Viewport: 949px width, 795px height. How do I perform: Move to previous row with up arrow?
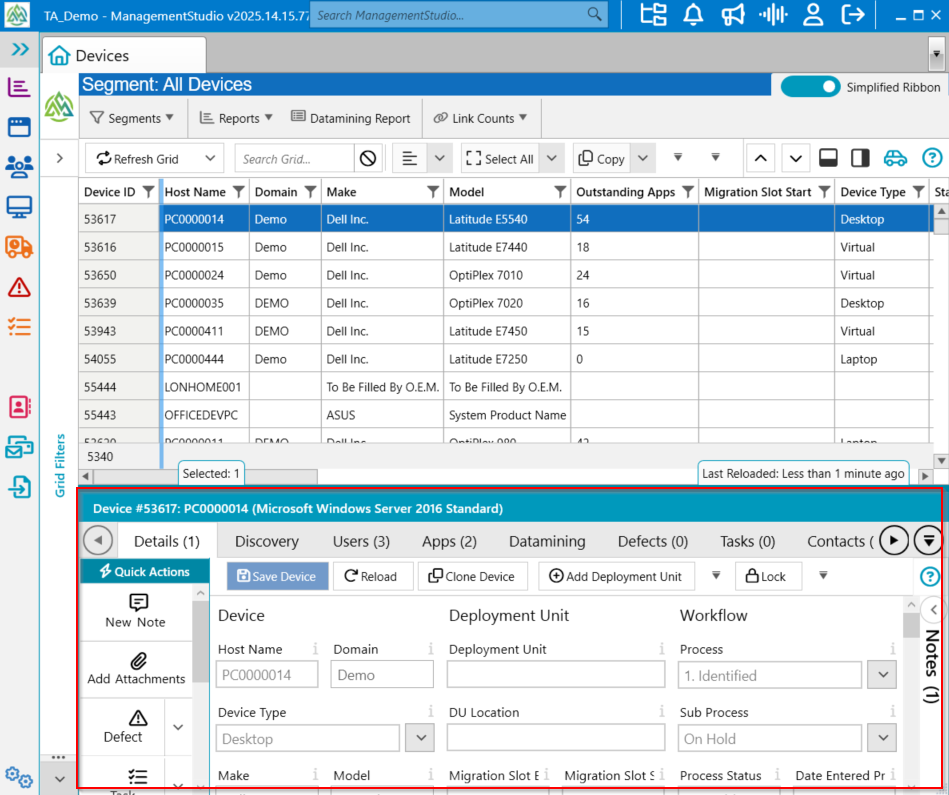point(761,159)
